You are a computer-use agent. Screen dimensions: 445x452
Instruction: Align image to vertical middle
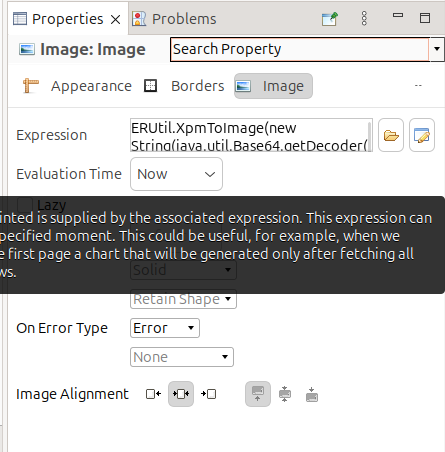click(x=285, y=394)
